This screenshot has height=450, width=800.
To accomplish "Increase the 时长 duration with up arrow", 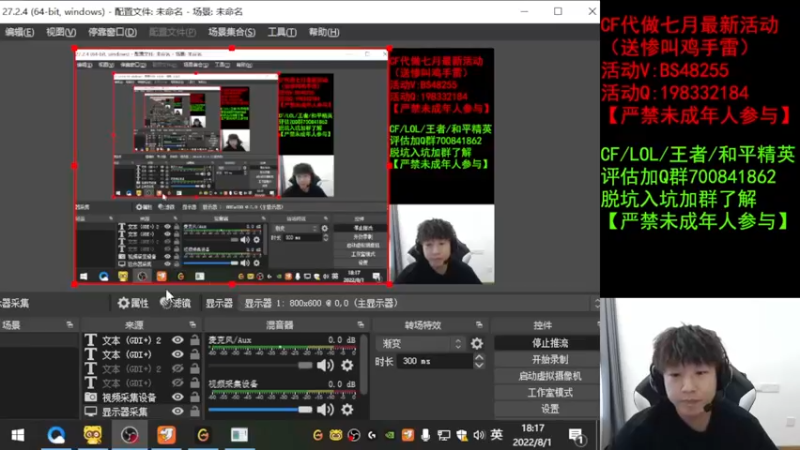I will coord(479,357).
